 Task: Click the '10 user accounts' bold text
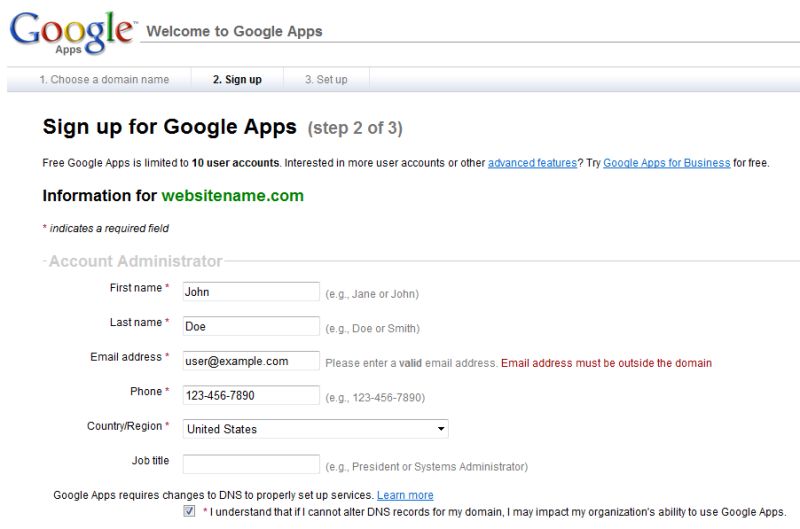pyautogui.click(x=235, y=163)
